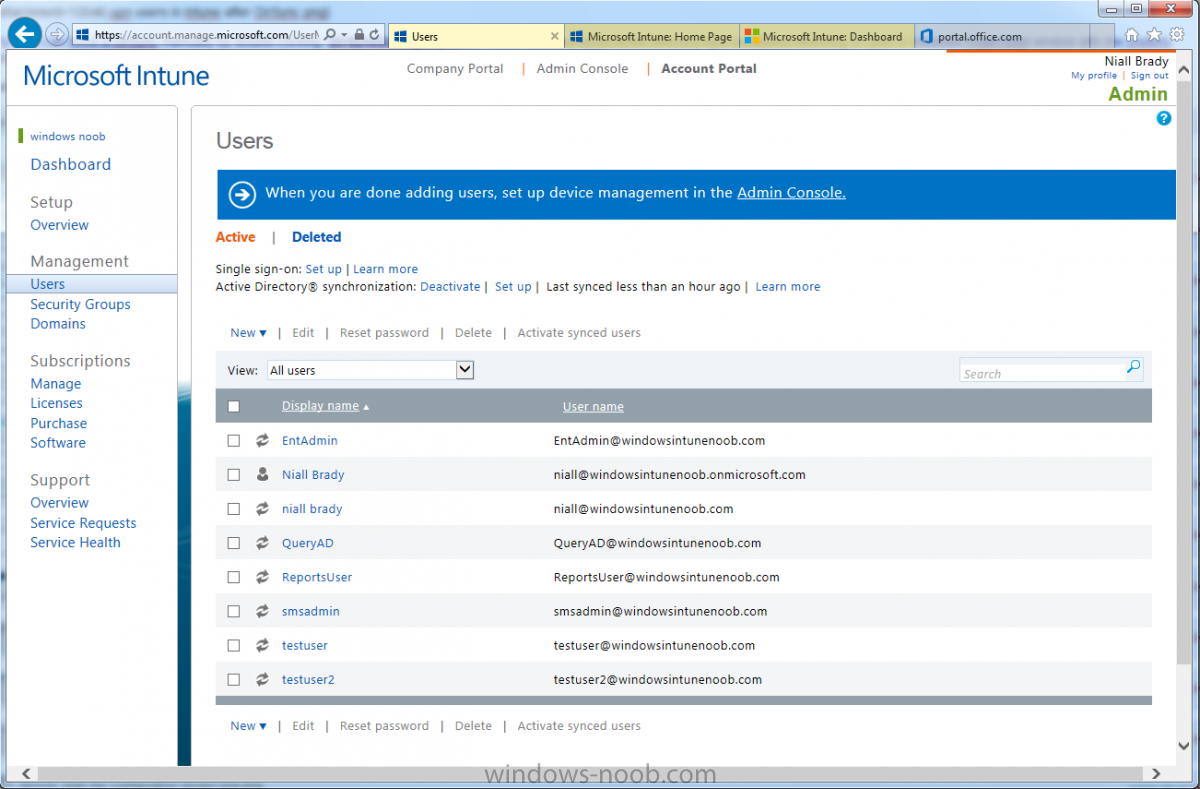Tick the testuser row checkbox
The image size is (1200, 789).
click(234, 645)
